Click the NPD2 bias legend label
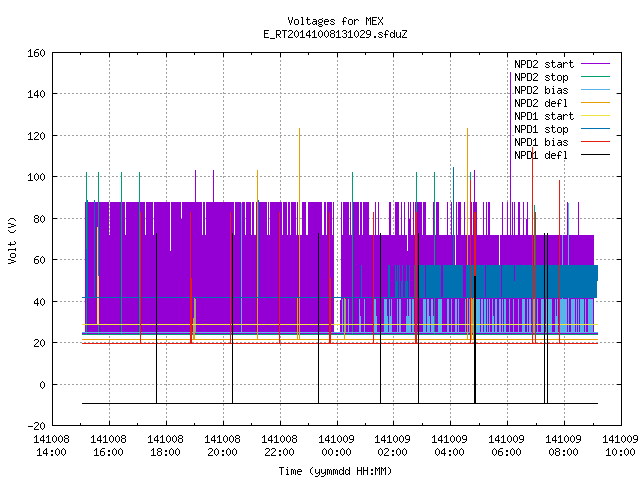The width and height of the screenshot is (640, 480). tap(541, 90)
